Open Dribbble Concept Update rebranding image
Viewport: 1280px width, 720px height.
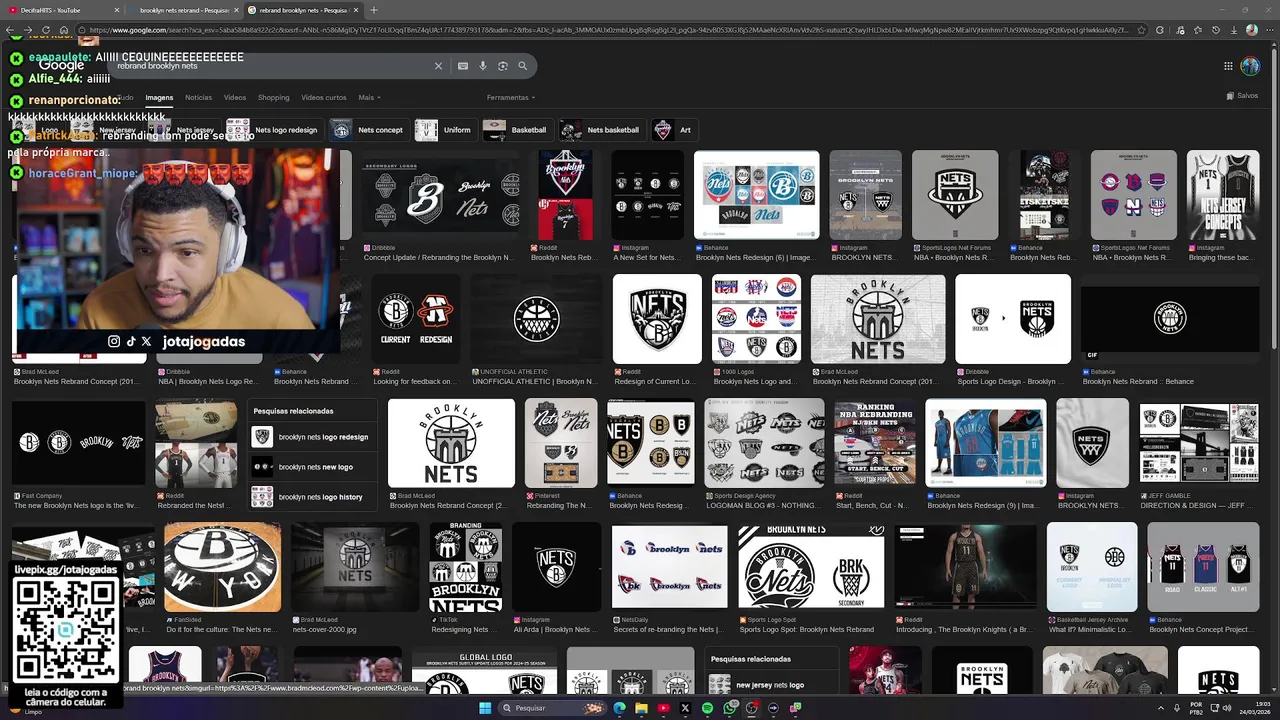440,195
